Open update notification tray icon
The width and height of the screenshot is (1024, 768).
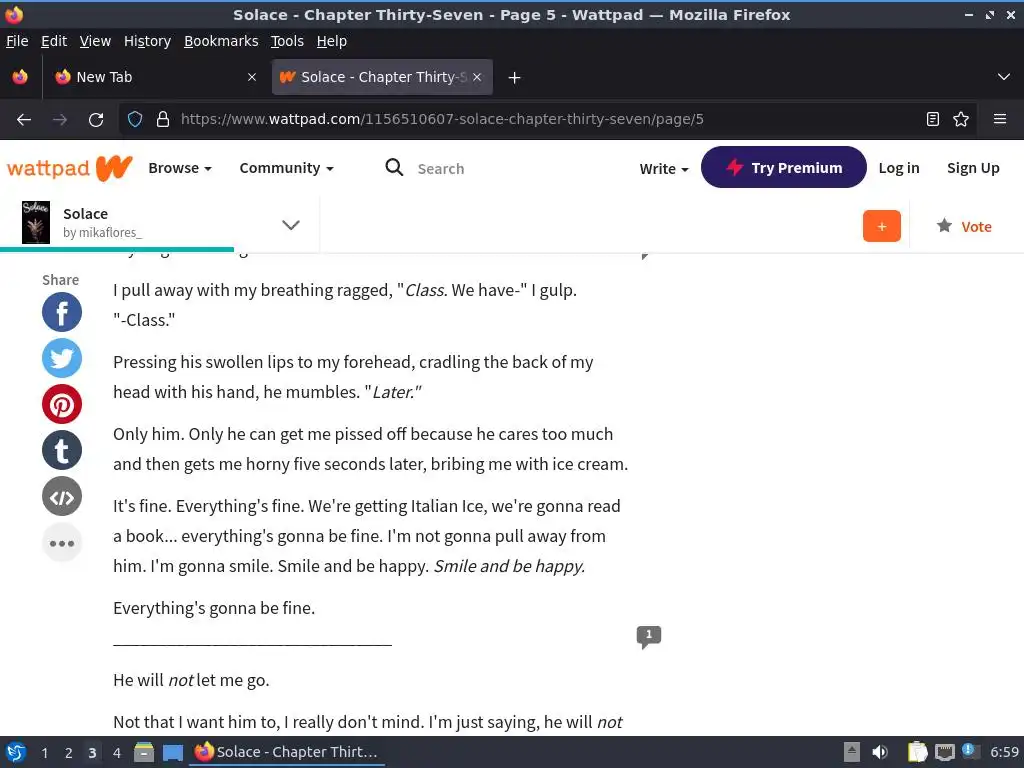[x=969, y=751]
